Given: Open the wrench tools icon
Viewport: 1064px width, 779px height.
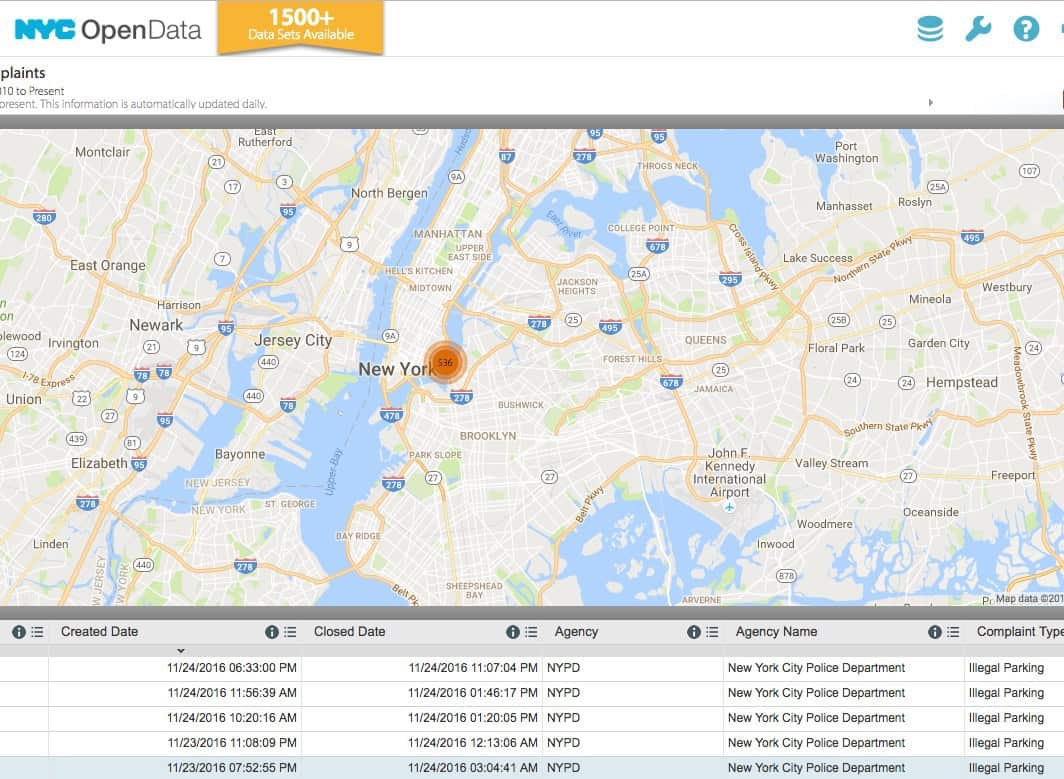Looking at the screenshot, I should coord(978,29).
